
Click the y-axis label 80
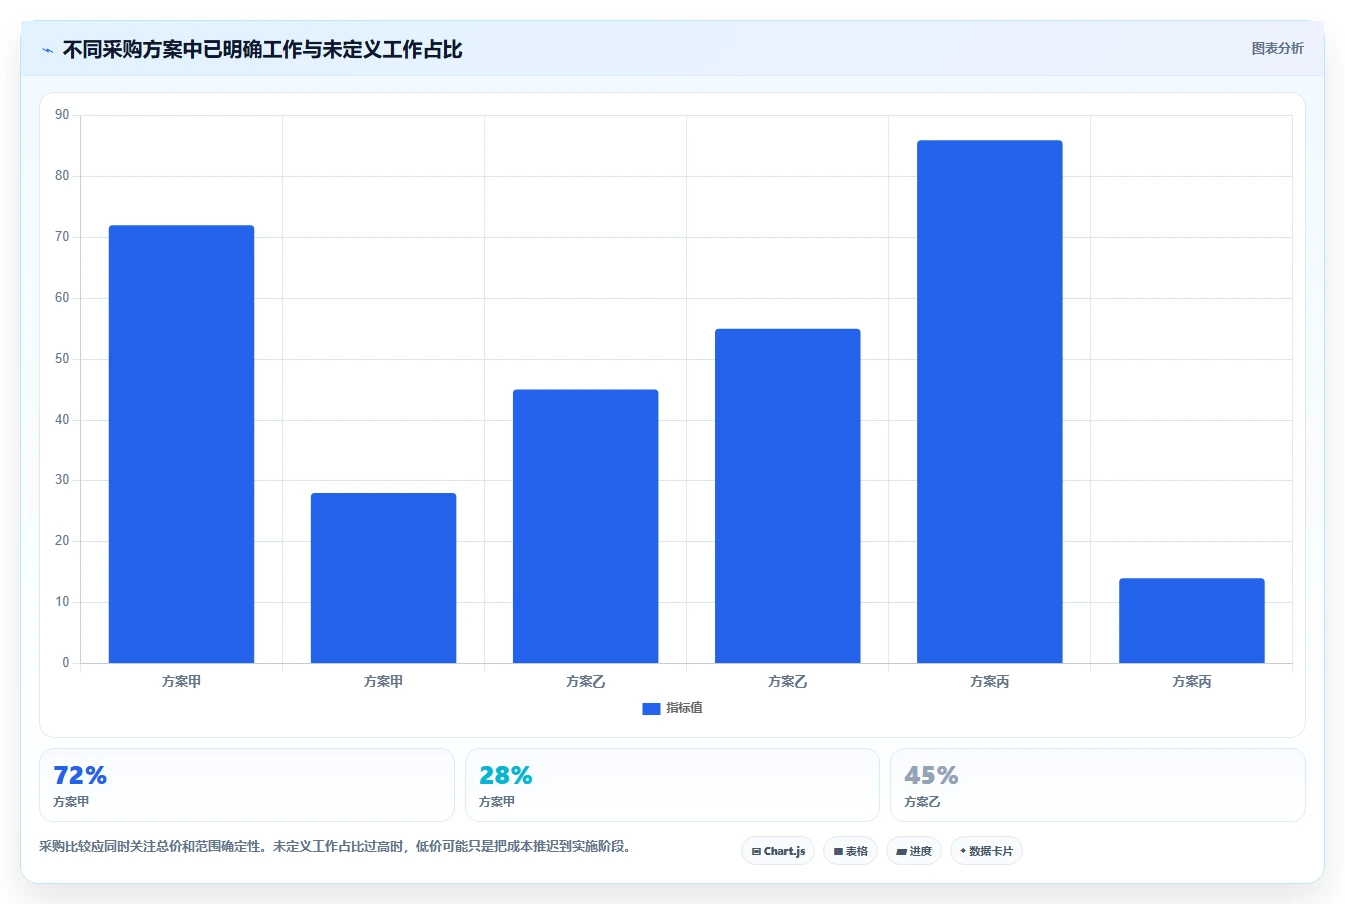[62, 176]
